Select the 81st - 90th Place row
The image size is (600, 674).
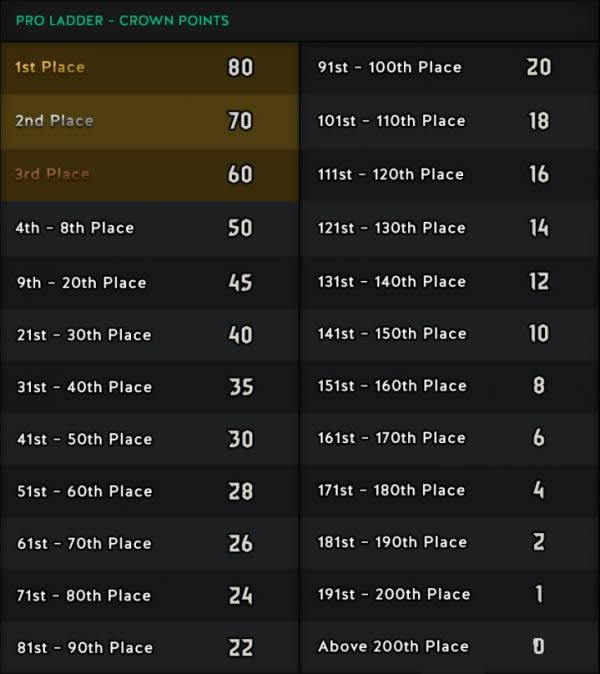pos(150,647)
